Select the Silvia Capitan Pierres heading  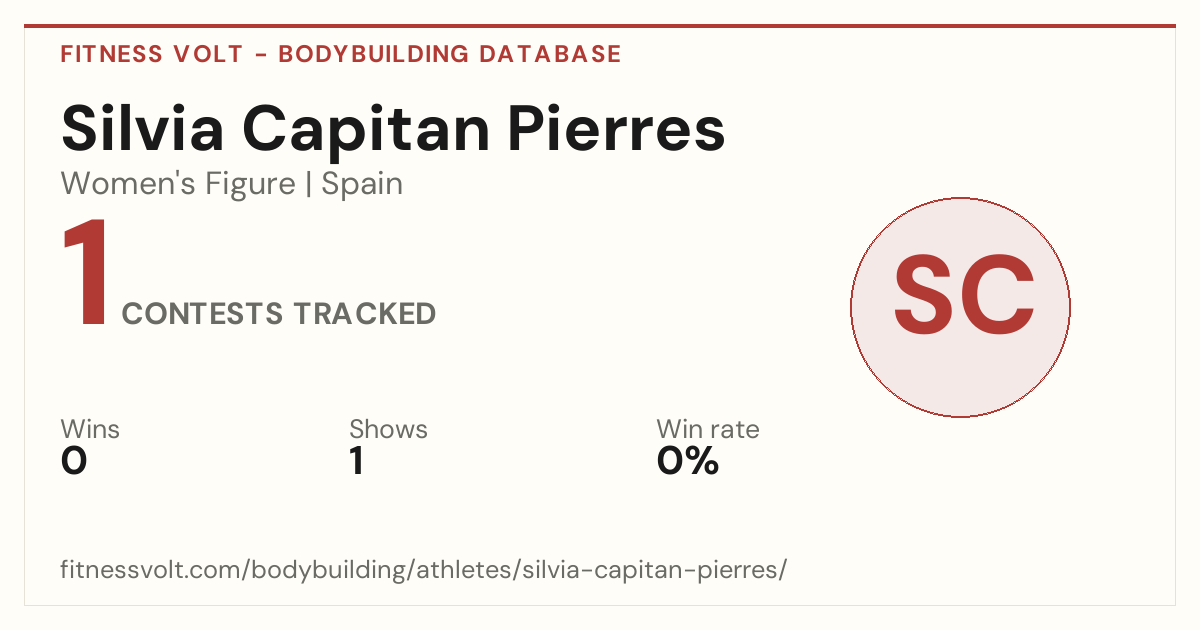point(393,129)
